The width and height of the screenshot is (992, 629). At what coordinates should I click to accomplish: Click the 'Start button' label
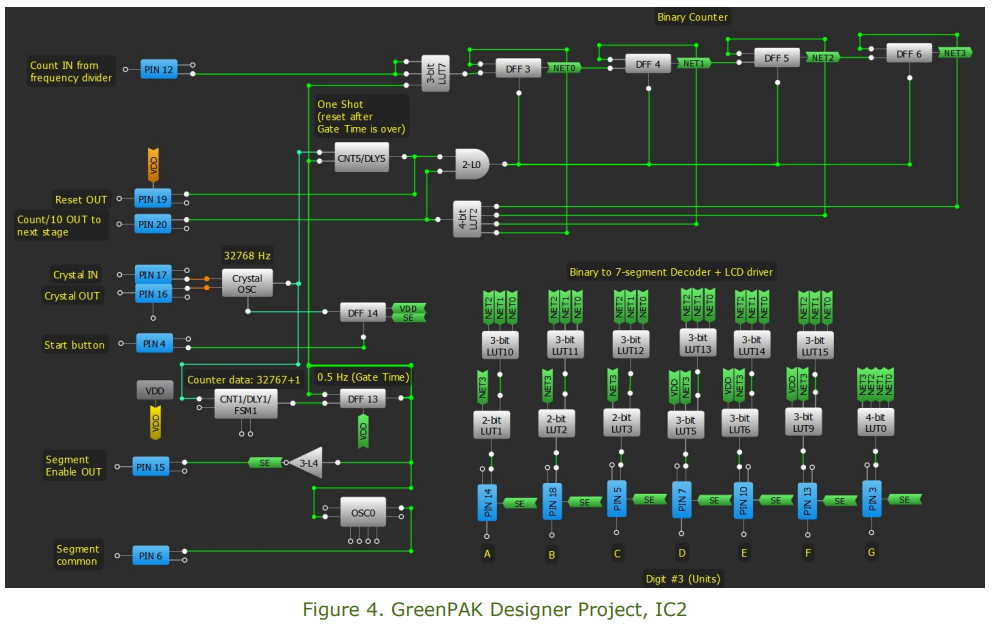coord(74,345)
